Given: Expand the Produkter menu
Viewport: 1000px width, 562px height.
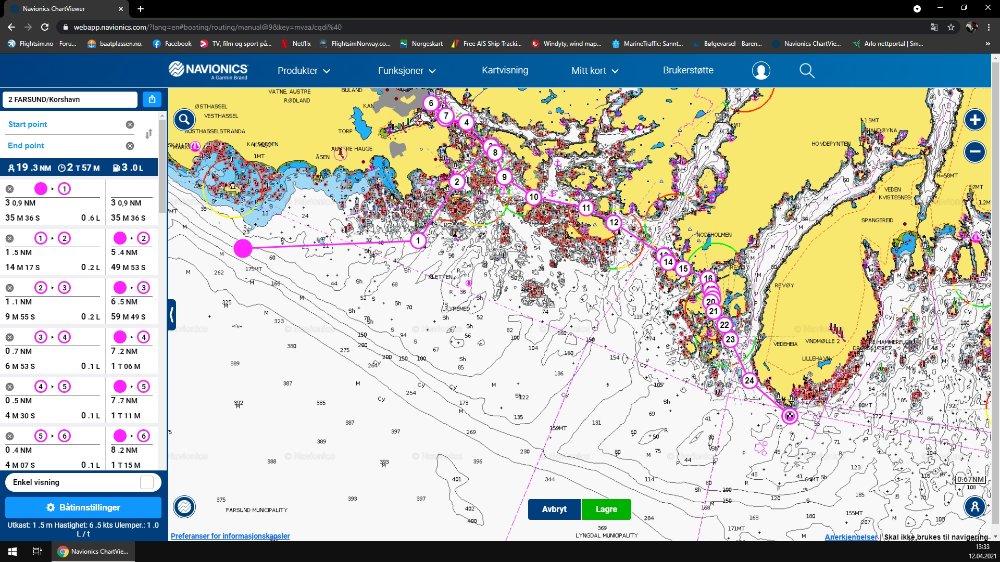Looking at the screenshot, I should [x=304, y=71].
